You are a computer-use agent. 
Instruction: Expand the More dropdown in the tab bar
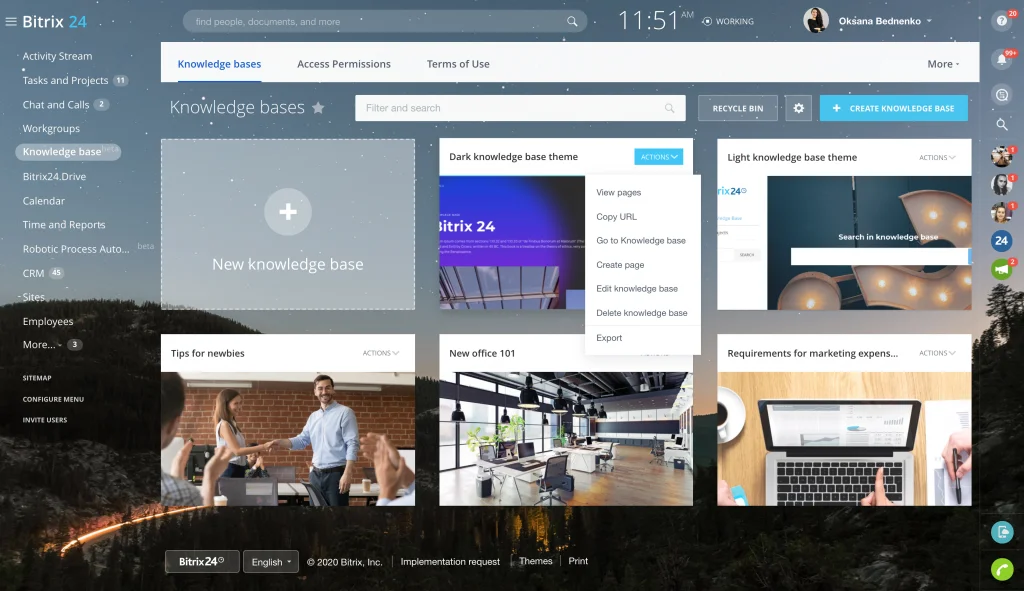(x=943, y=64)
